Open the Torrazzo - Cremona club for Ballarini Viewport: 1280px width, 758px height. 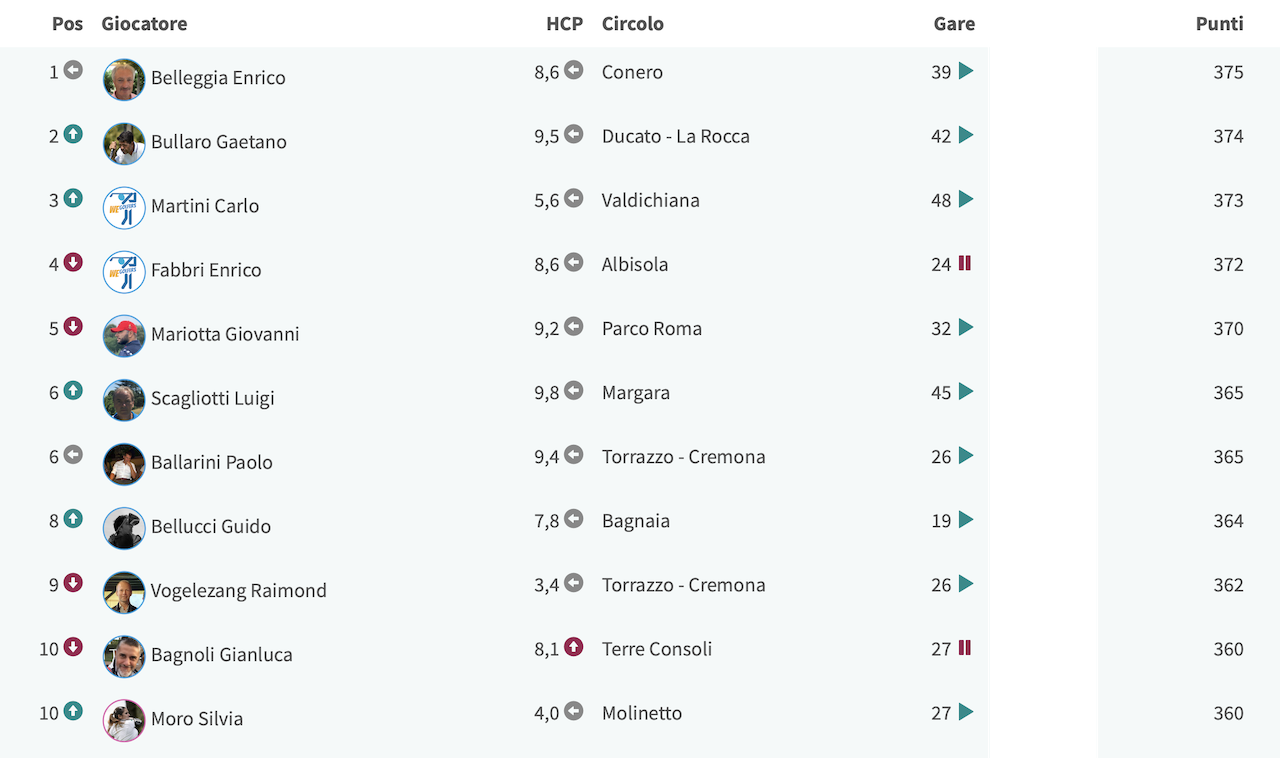click(684, 457)
